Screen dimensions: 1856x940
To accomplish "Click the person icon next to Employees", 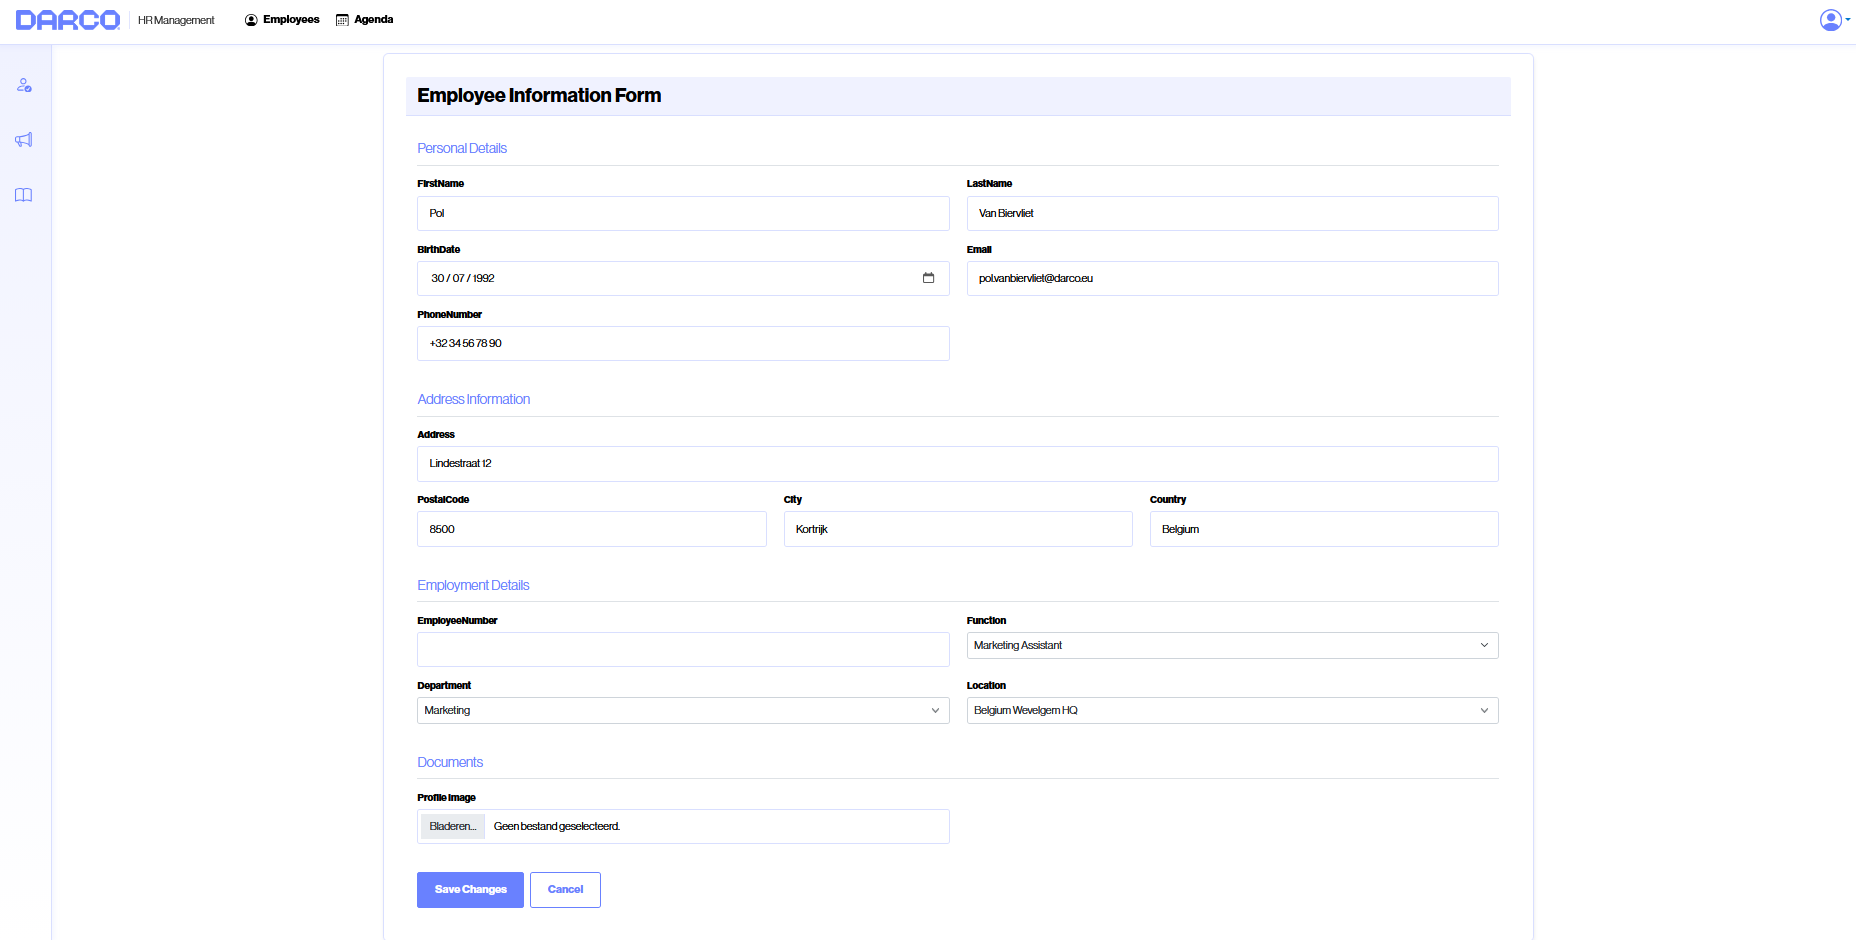I will pyautogui.click(x=247, y=19).
